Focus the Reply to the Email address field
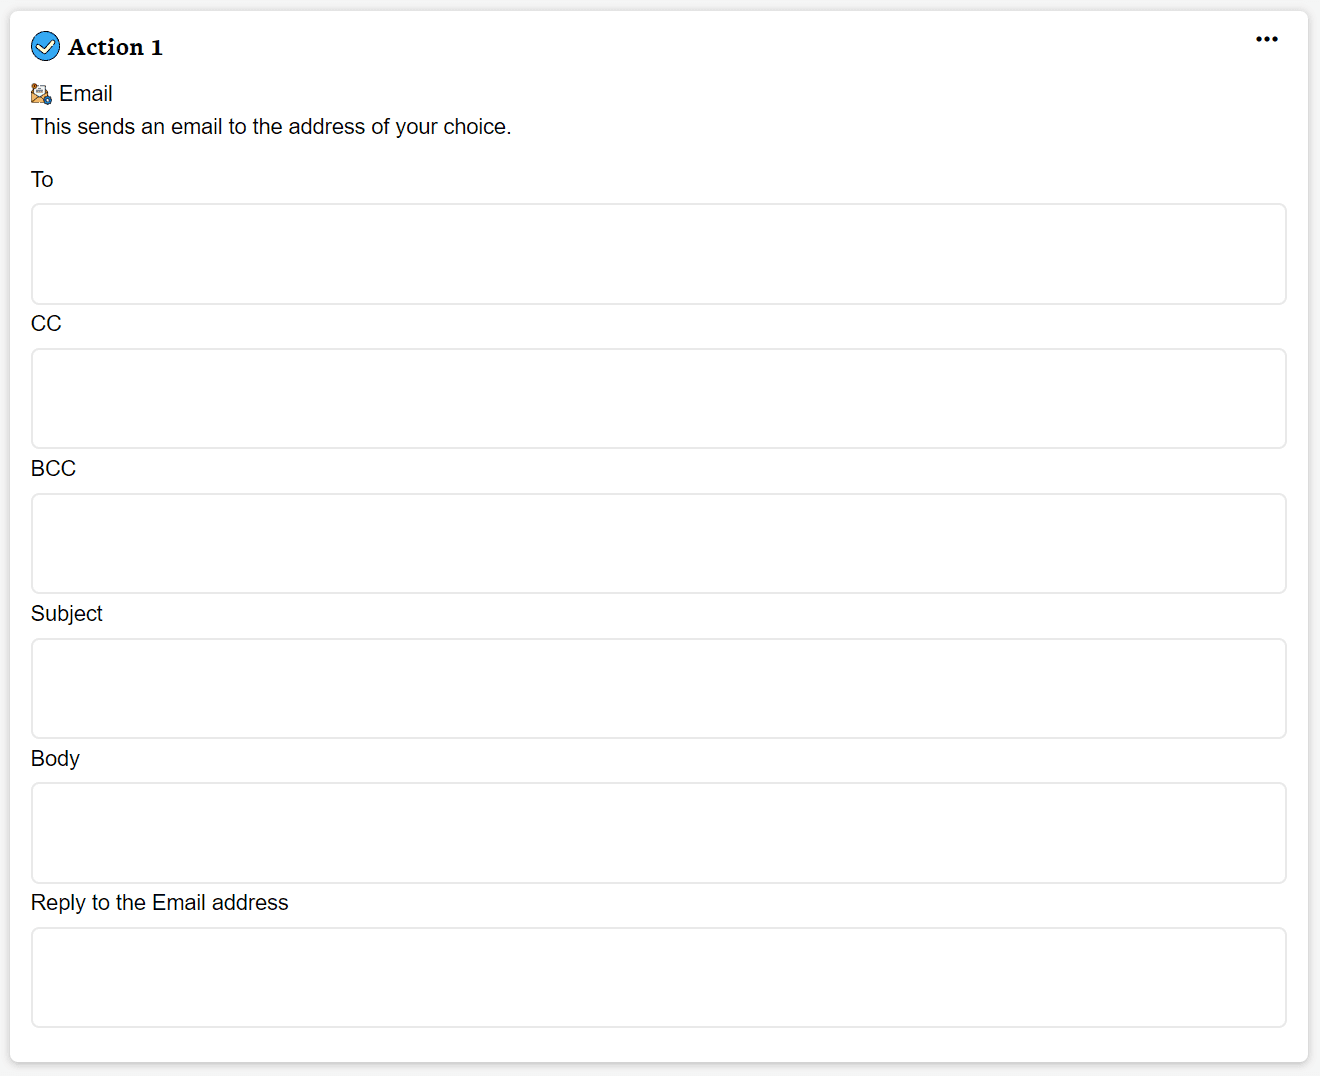Viewport: 1320px width, 1076px height. pos(658,977)
